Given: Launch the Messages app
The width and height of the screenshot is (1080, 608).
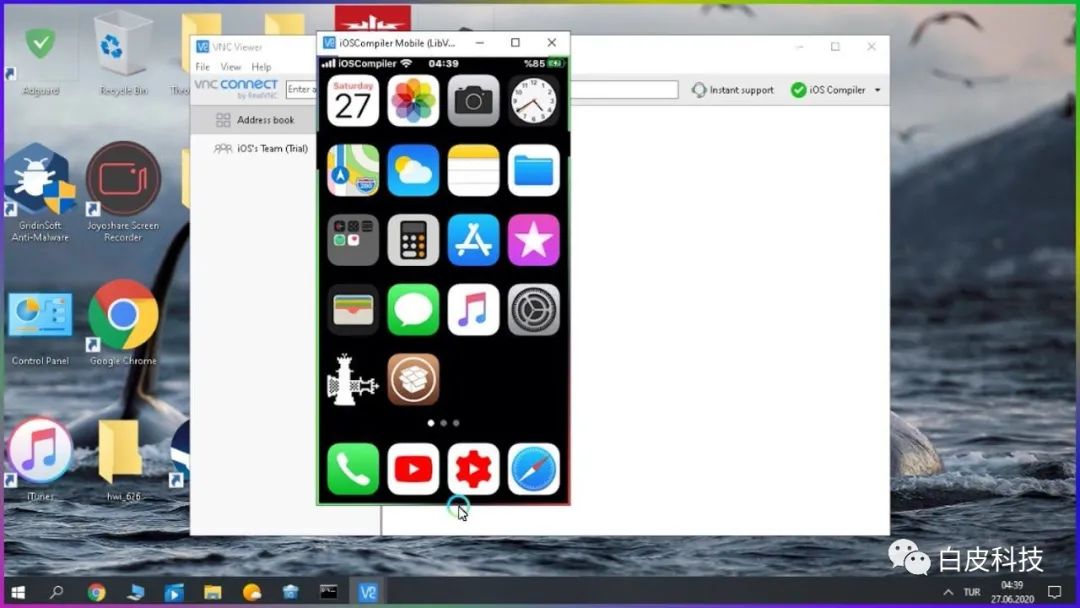Looking at the screenshot, I should coord(413,310).
